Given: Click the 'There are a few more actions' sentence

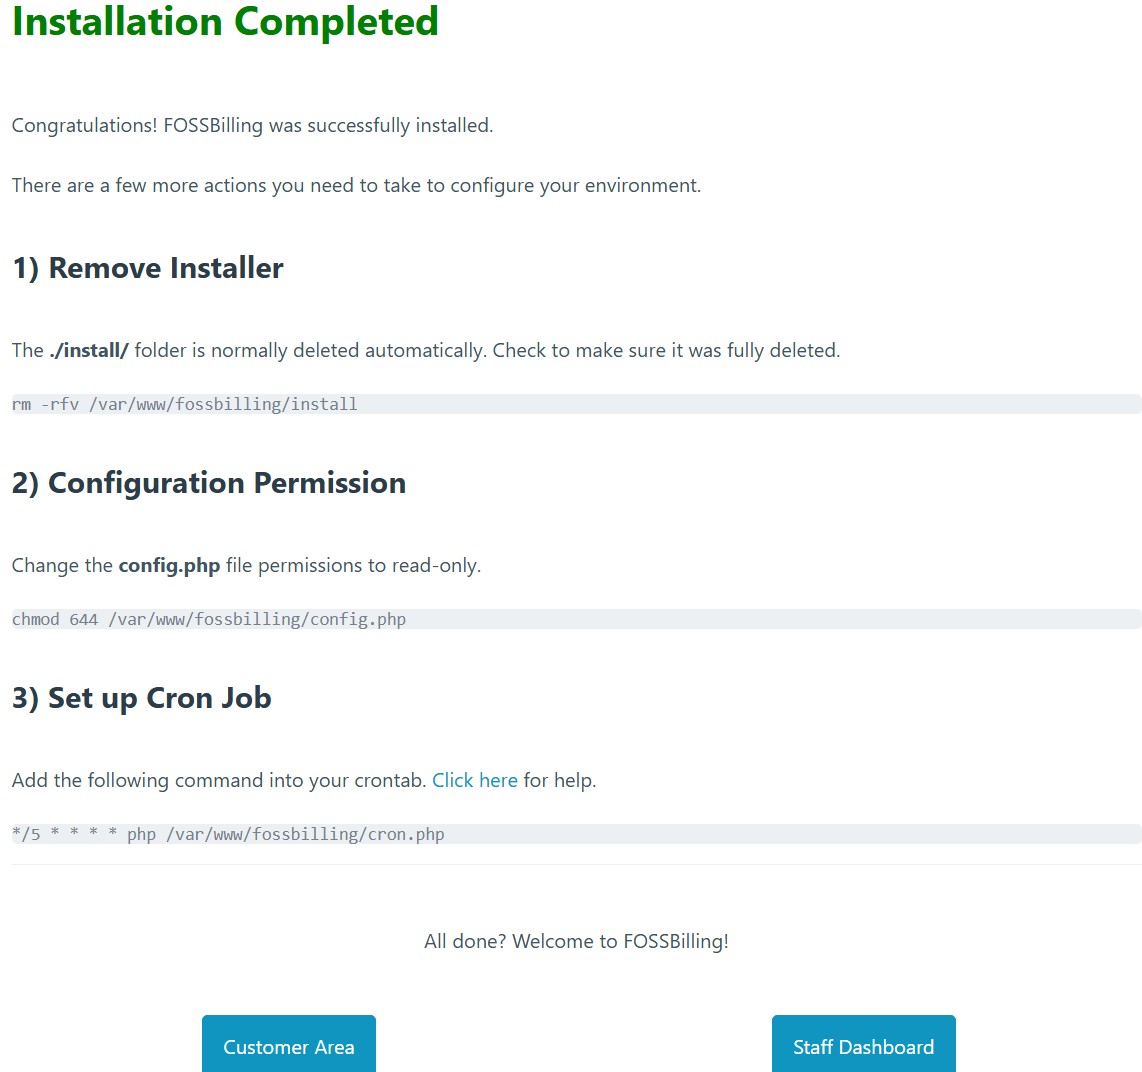Looking at the screenshot, I should click(356, 186).
